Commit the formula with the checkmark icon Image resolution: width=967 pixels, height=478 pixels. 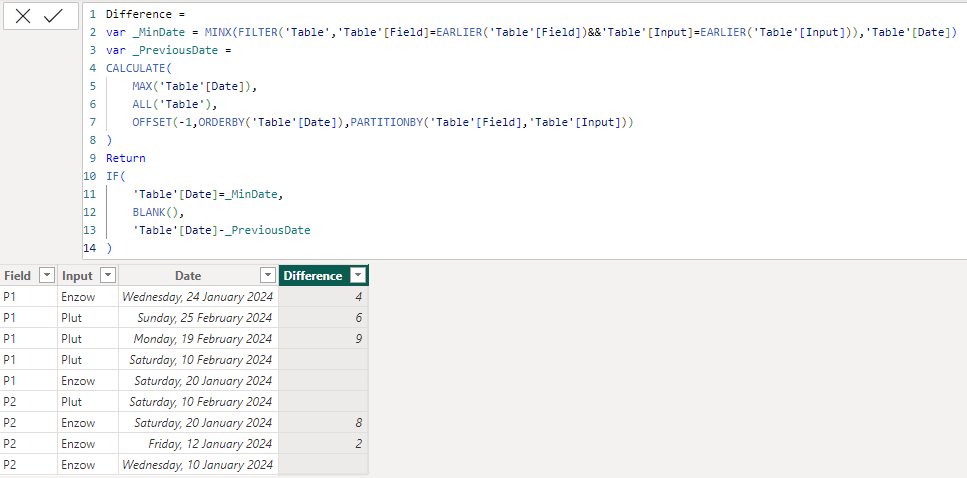click(x=54, y=17)
